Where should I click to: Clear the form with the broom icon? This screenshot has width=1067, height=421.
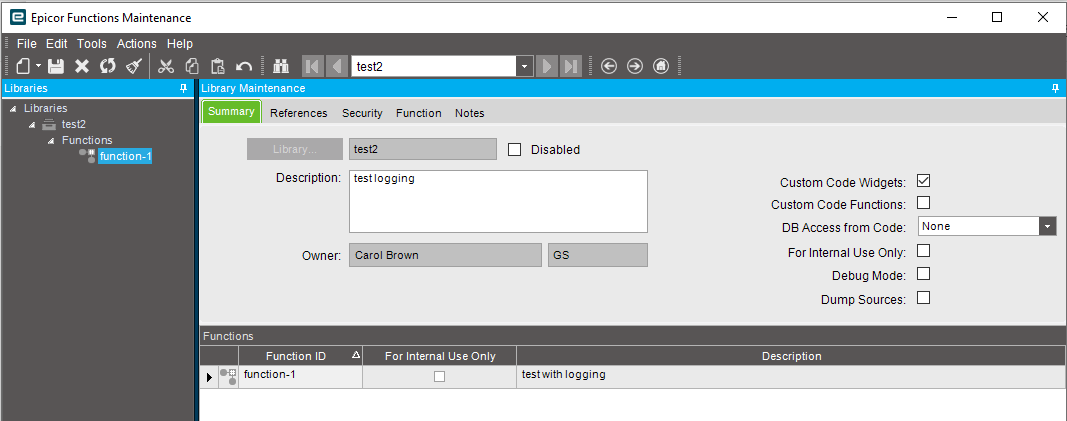[133, 66]
